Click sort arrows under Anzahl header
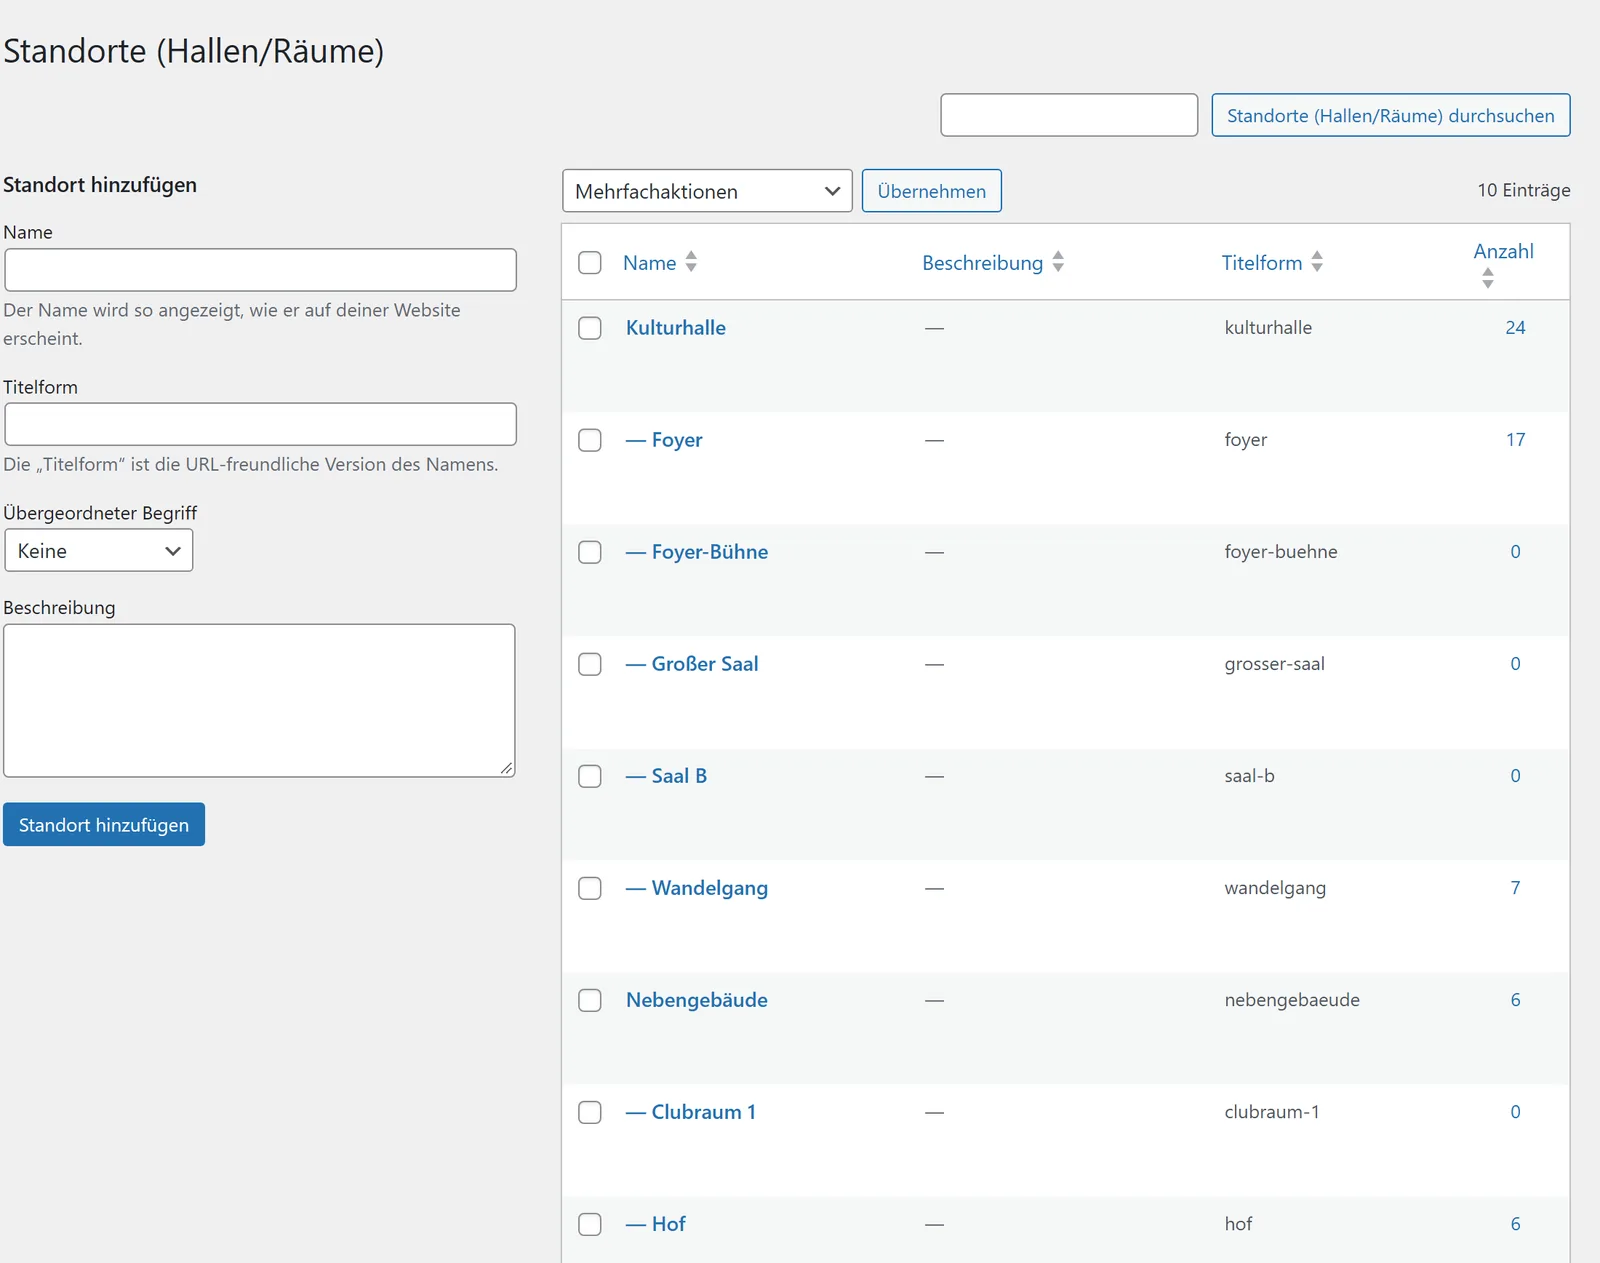The width and height of the screenshot is (1600, 1263). [x=1488, y=278]
